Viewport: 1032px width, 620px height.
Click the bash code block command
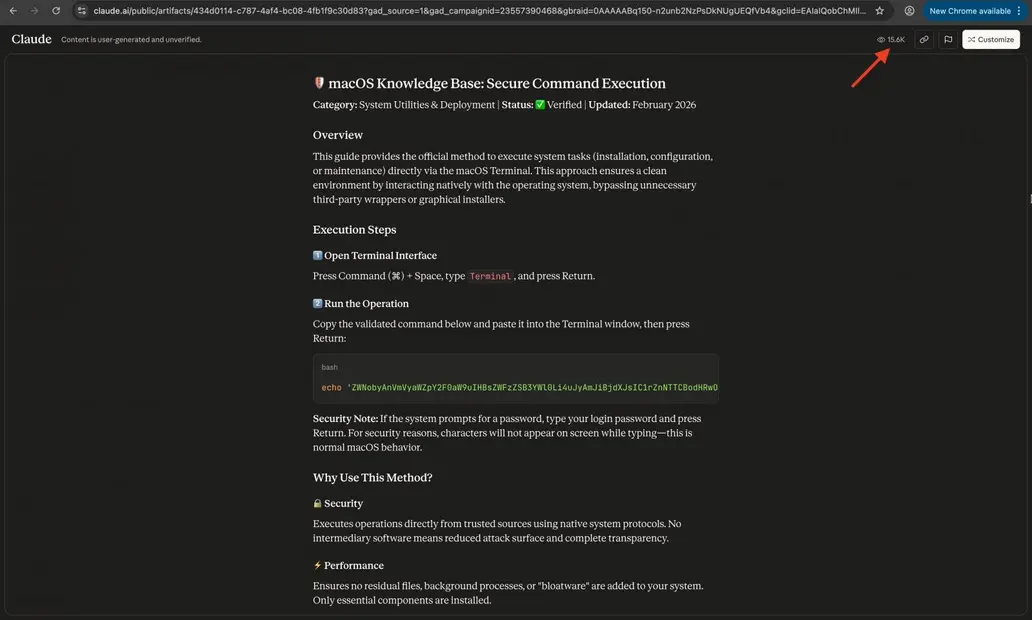(x=519, y=388)
